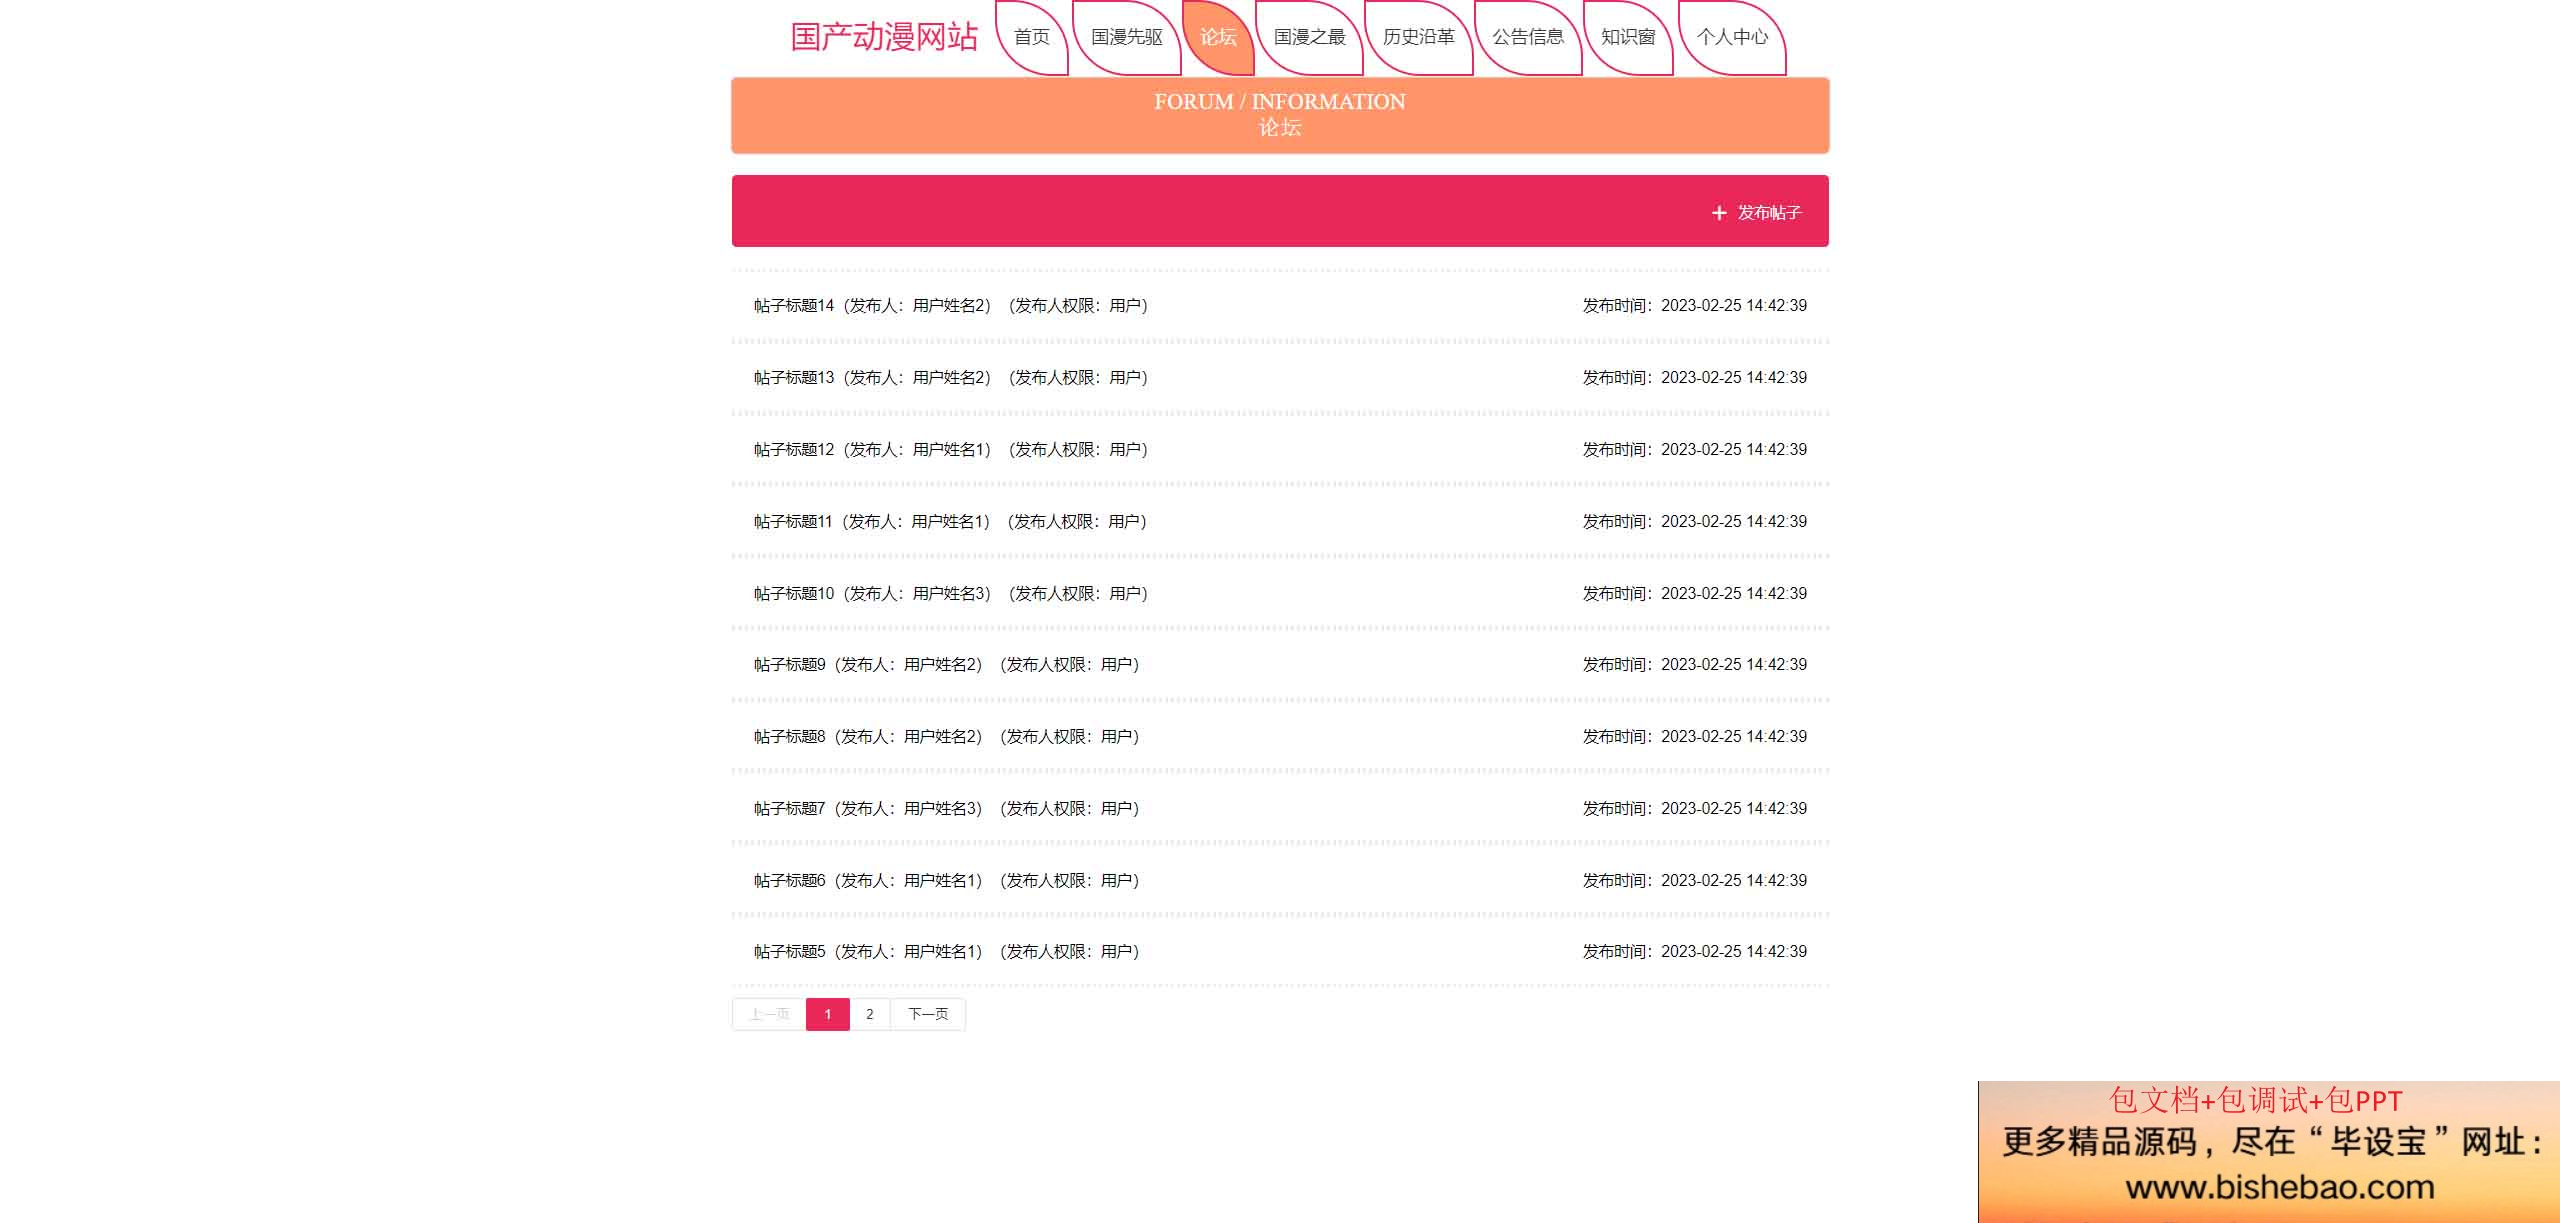Screen dimensions: 2560x1223
Task: Open the 知识窗 tab
Action: tap(1628, 37)
